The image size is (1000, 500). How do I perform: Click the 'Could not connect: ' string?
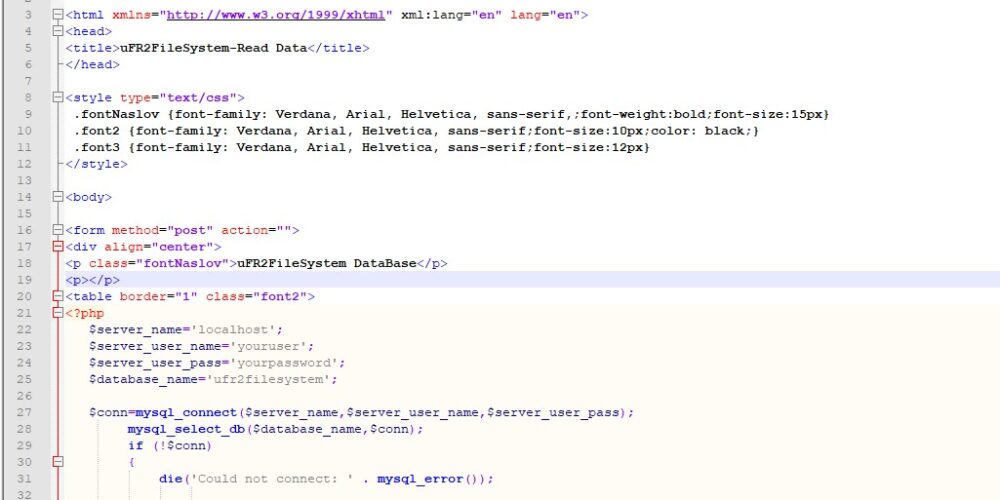(272, 479)
